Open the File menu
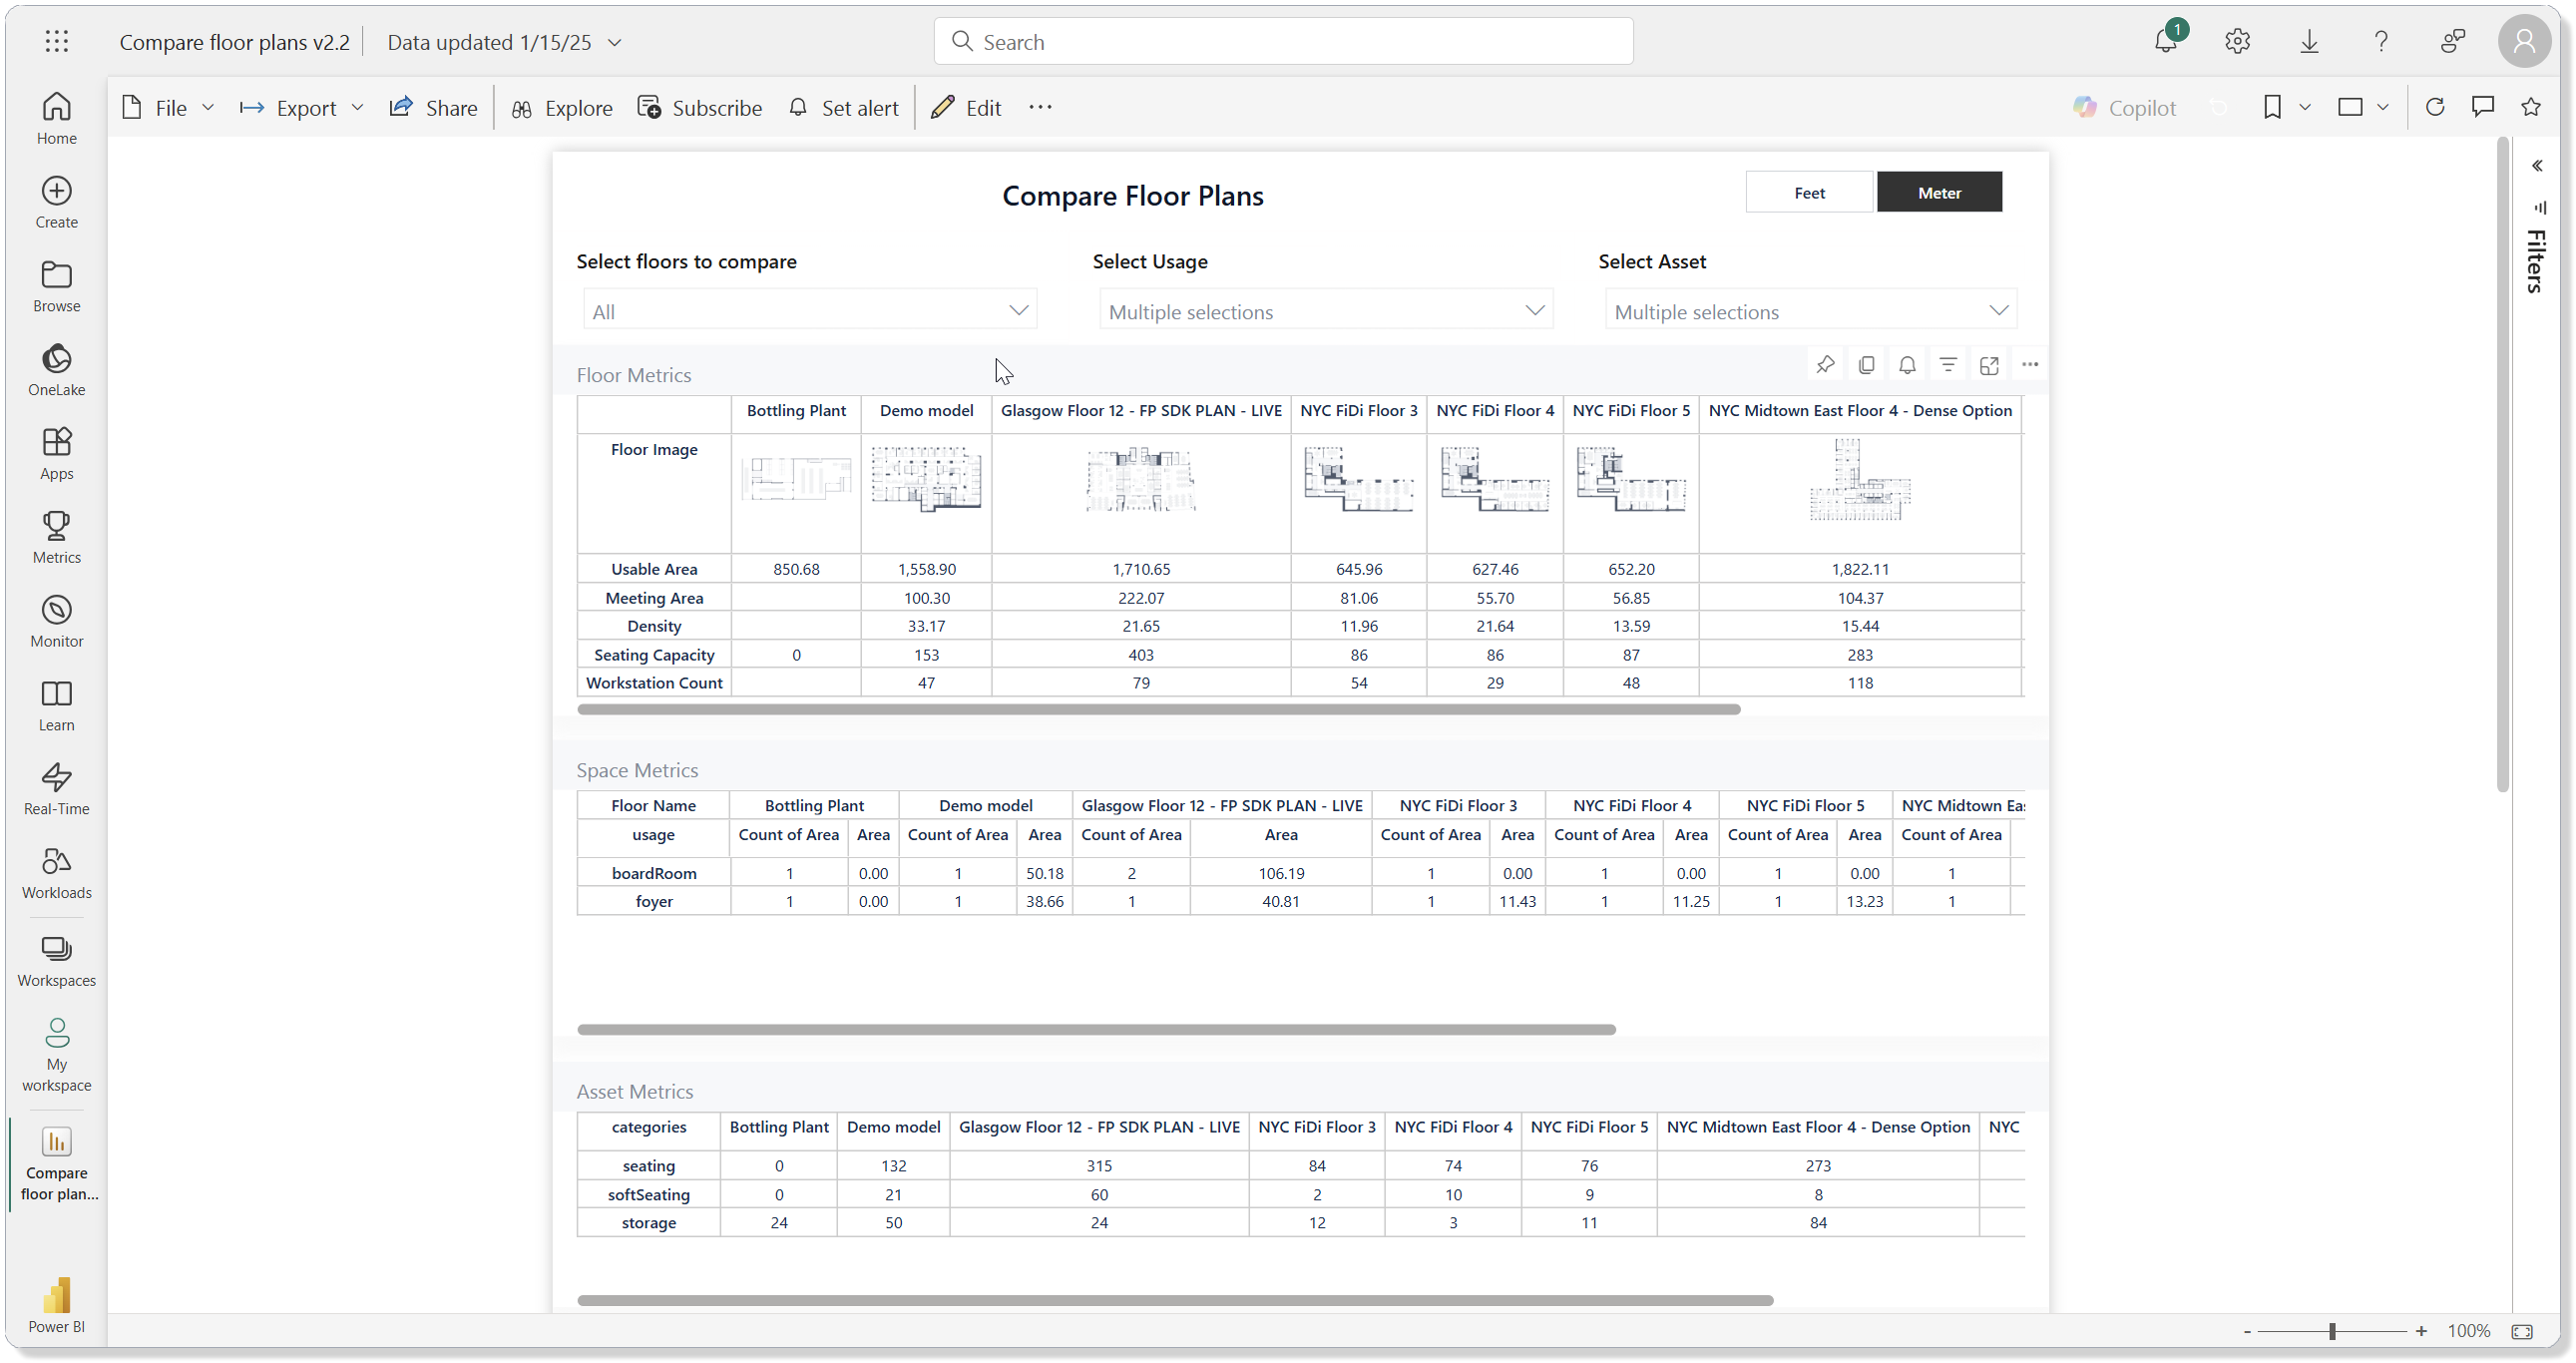 coord(167,107)
